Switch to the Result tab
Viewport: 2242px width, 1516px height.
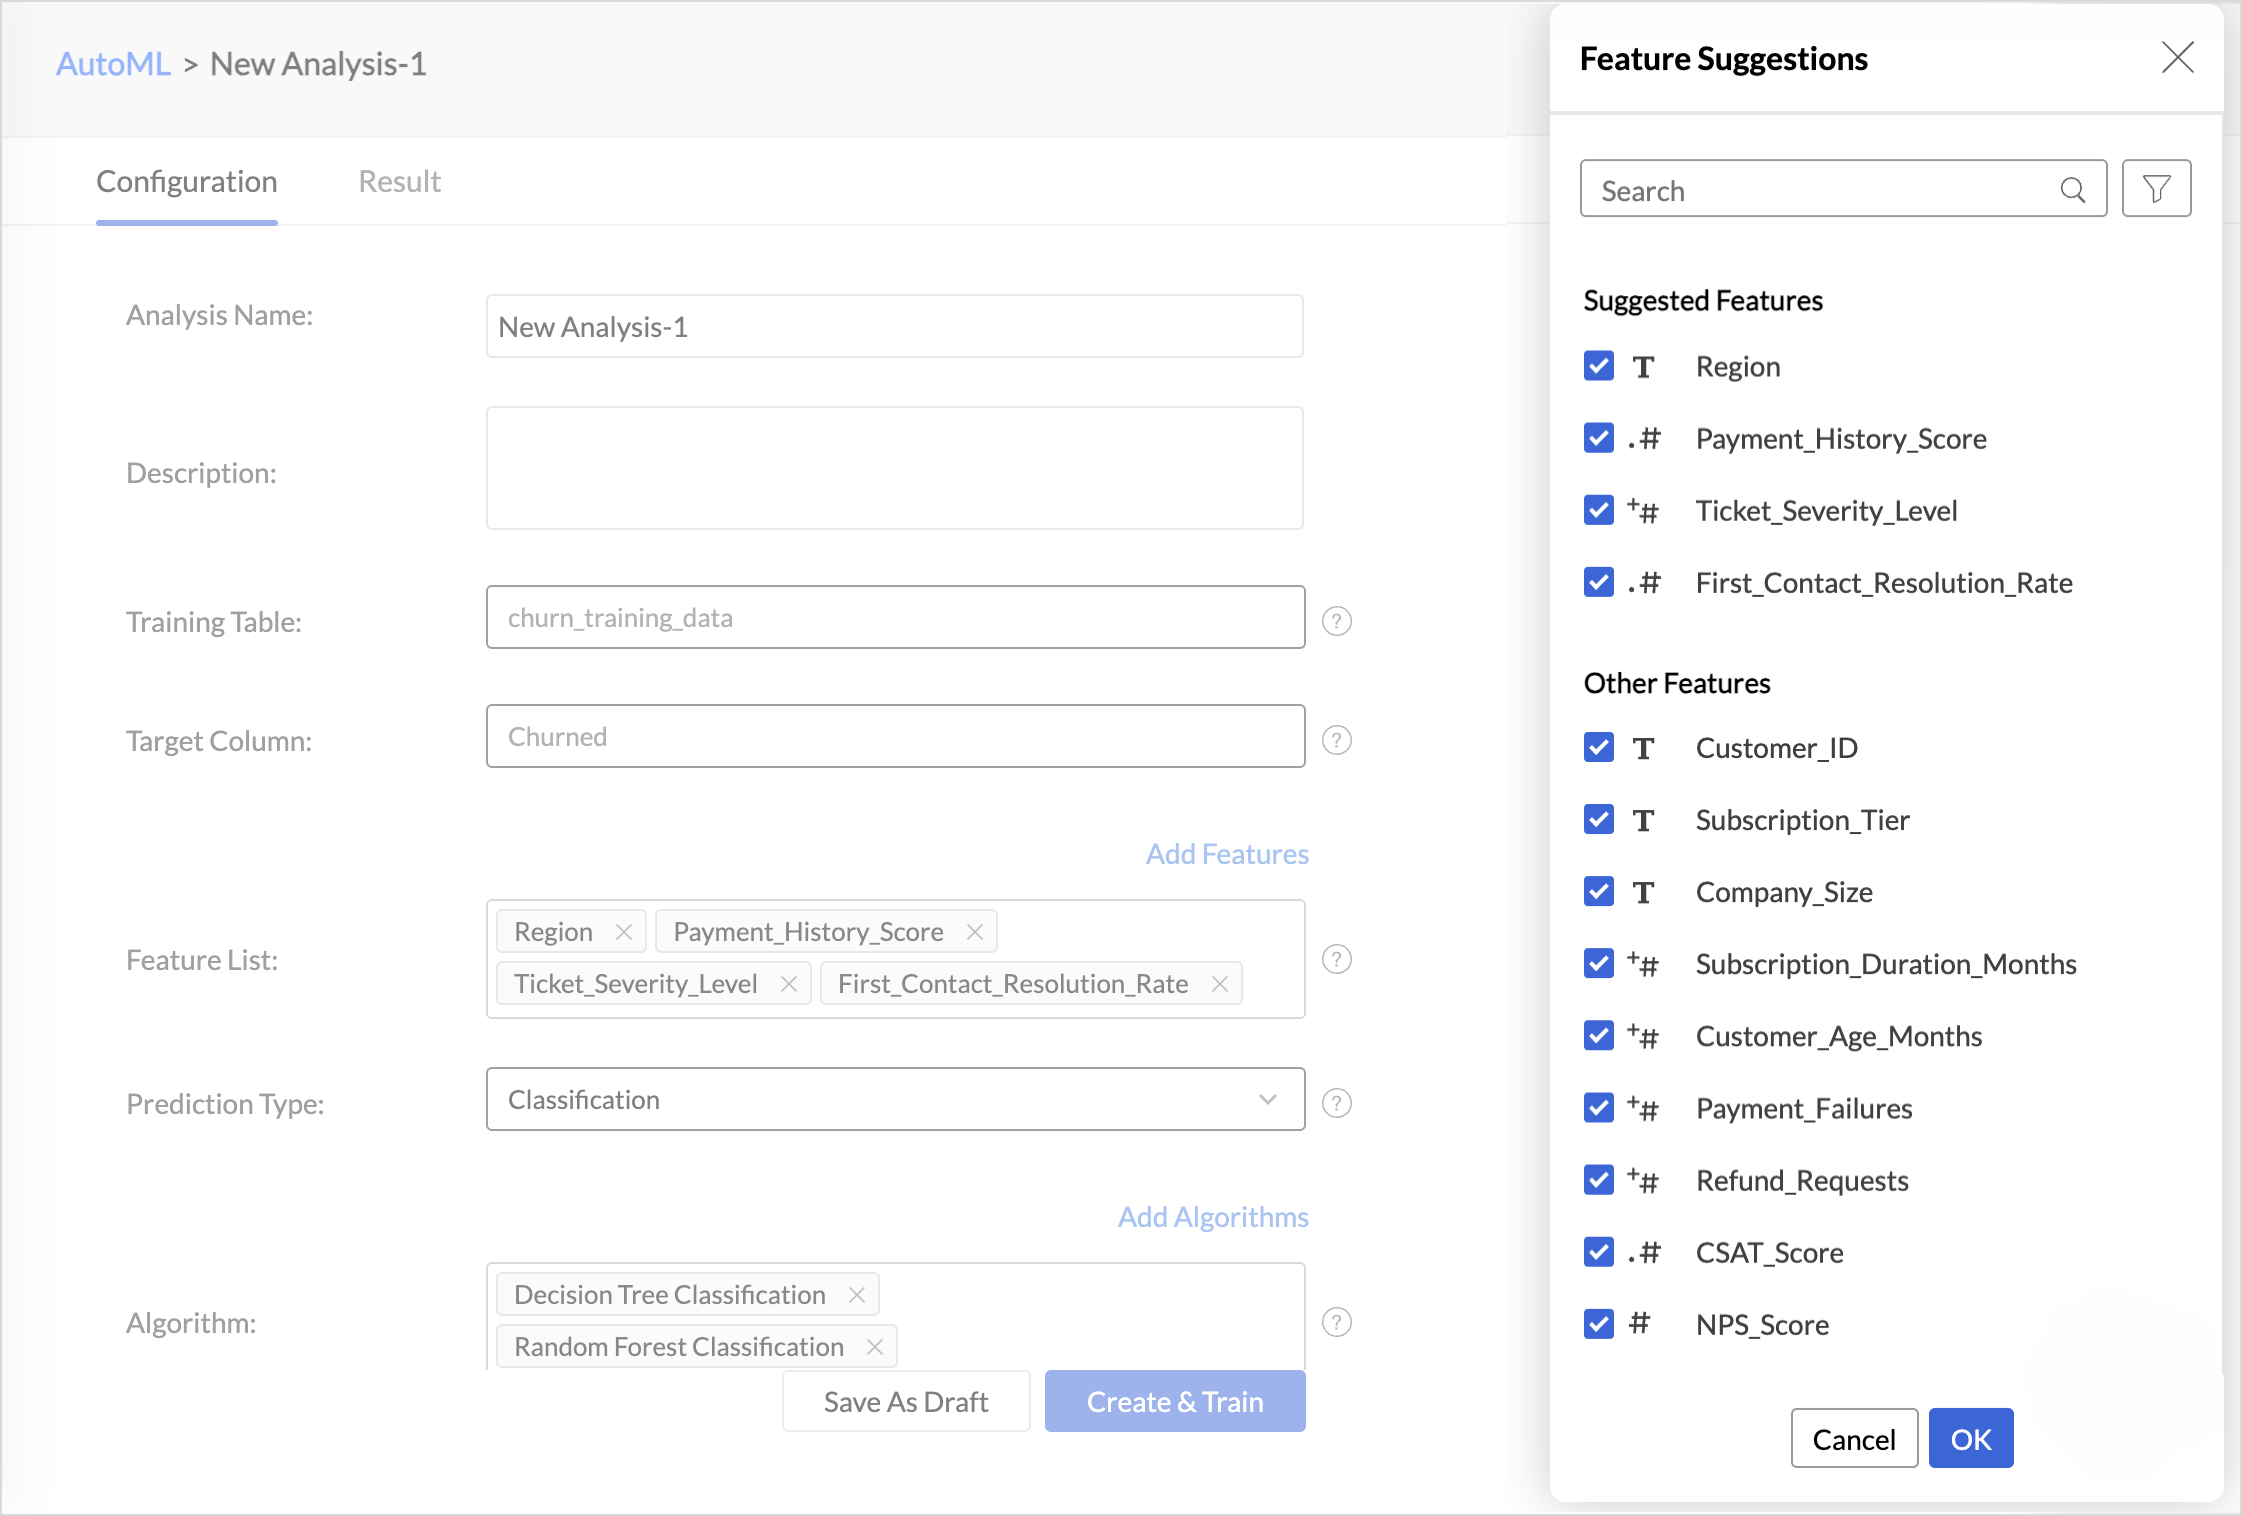point(399,181)
